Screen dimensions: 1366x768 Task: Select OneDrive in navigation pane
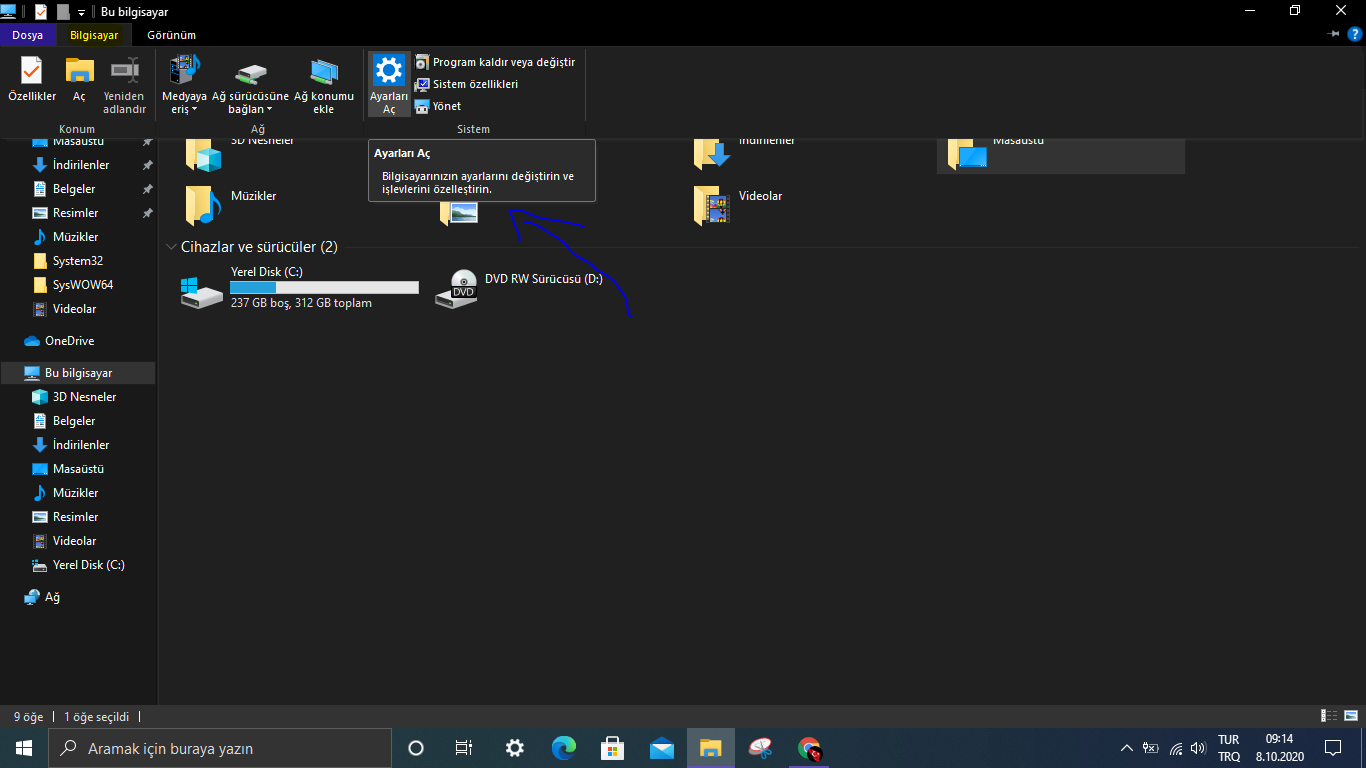pos(69,341)
